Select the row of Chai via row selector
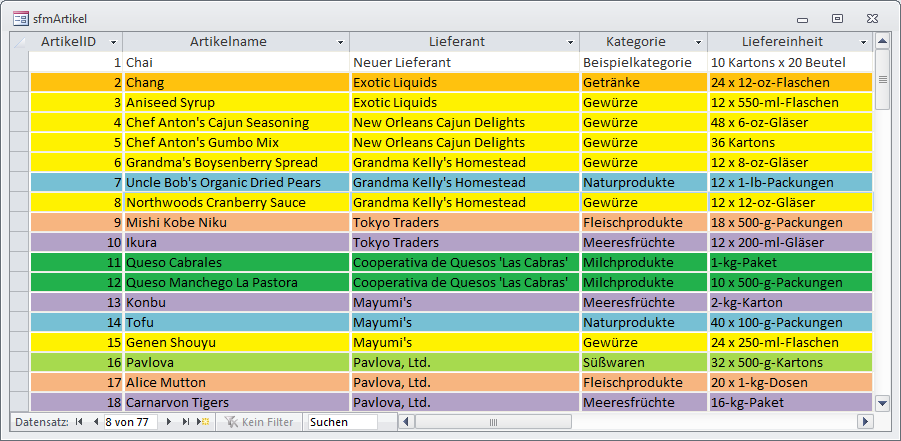901x441 pixels. (20, 62)
